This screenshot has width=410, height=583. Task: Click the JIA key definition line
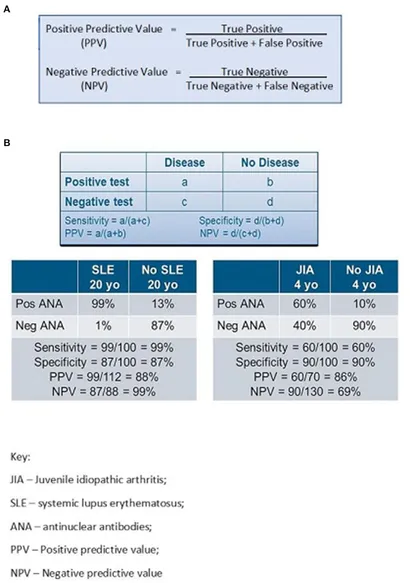[x=88, y=480]
